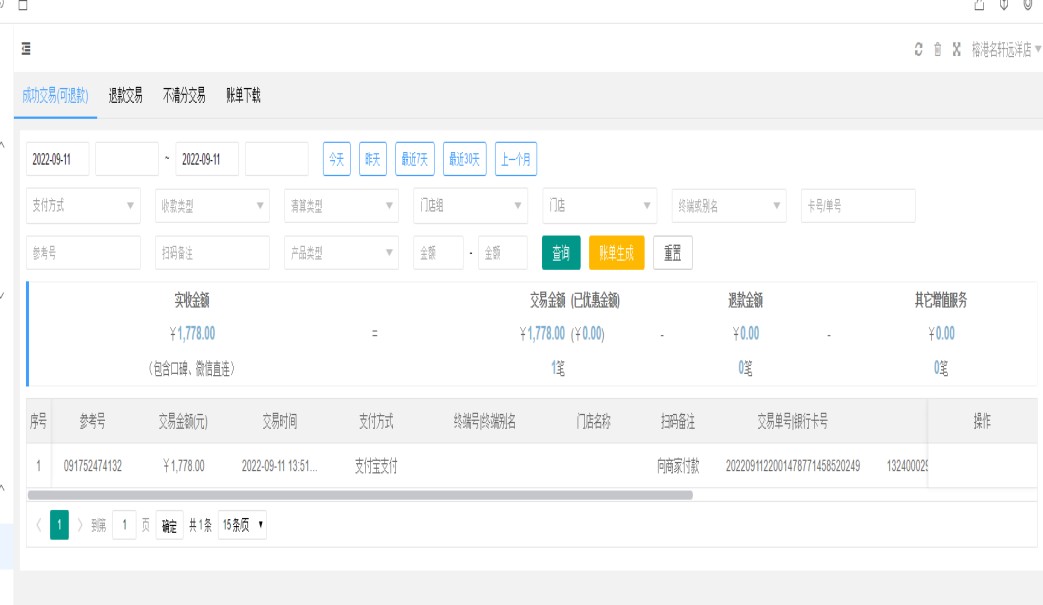Click the trash bin icon in header
This screenshot has height=605, width=1043.
pyautogui.click(x=938, y=50)
